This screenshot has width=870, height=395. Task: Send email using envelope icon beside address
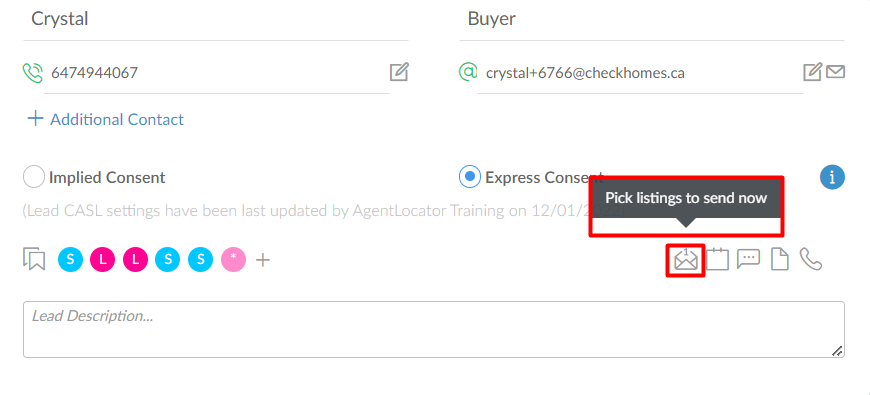tap(836, 72)
